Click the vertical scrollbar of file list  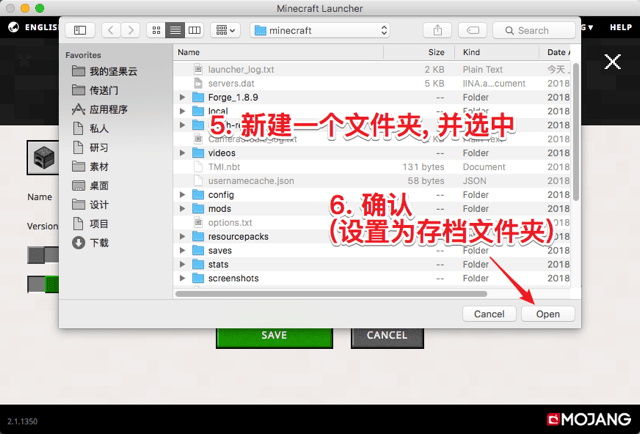click(x=576, y=131)
